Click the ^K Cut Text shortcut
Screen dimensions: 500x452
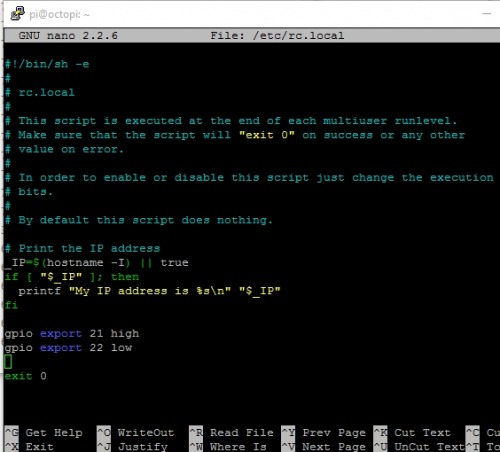(412, 433)
